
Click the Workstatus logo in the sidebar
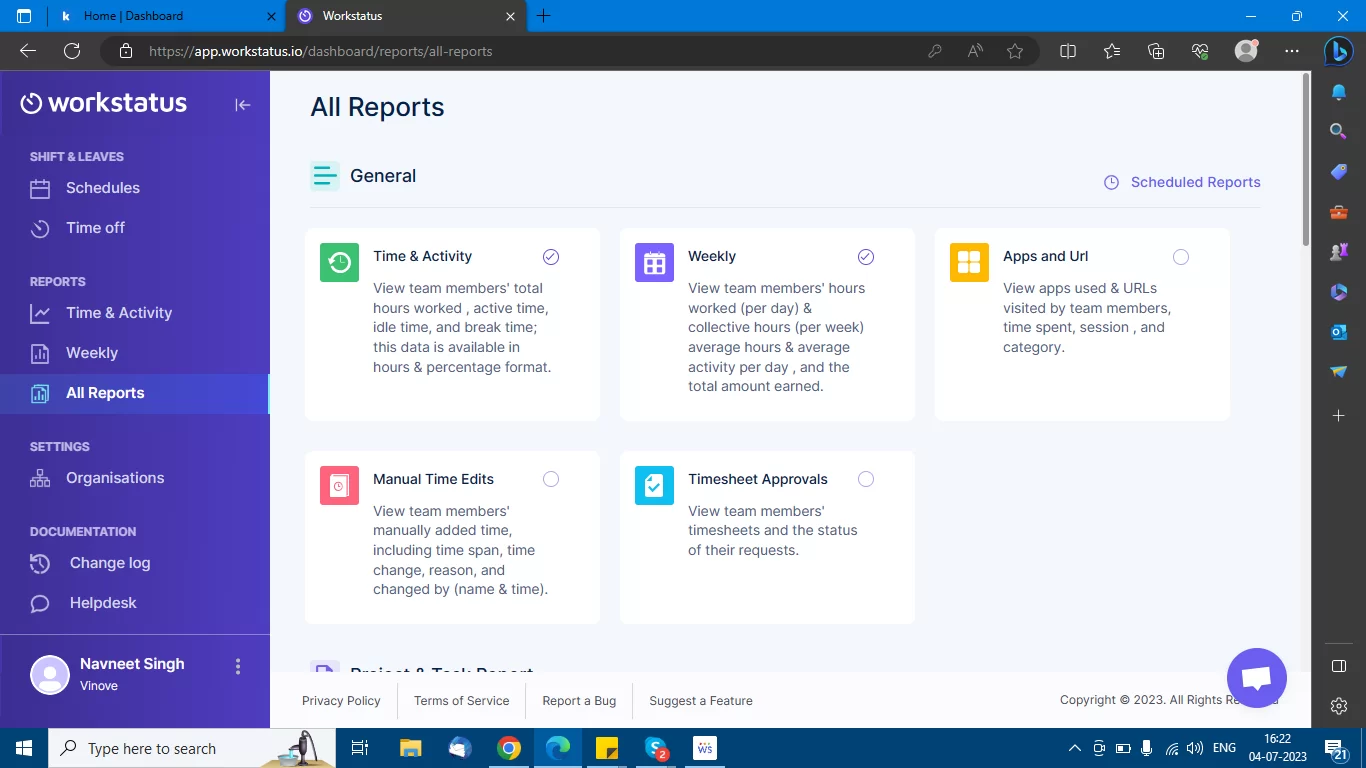(104, 103)
